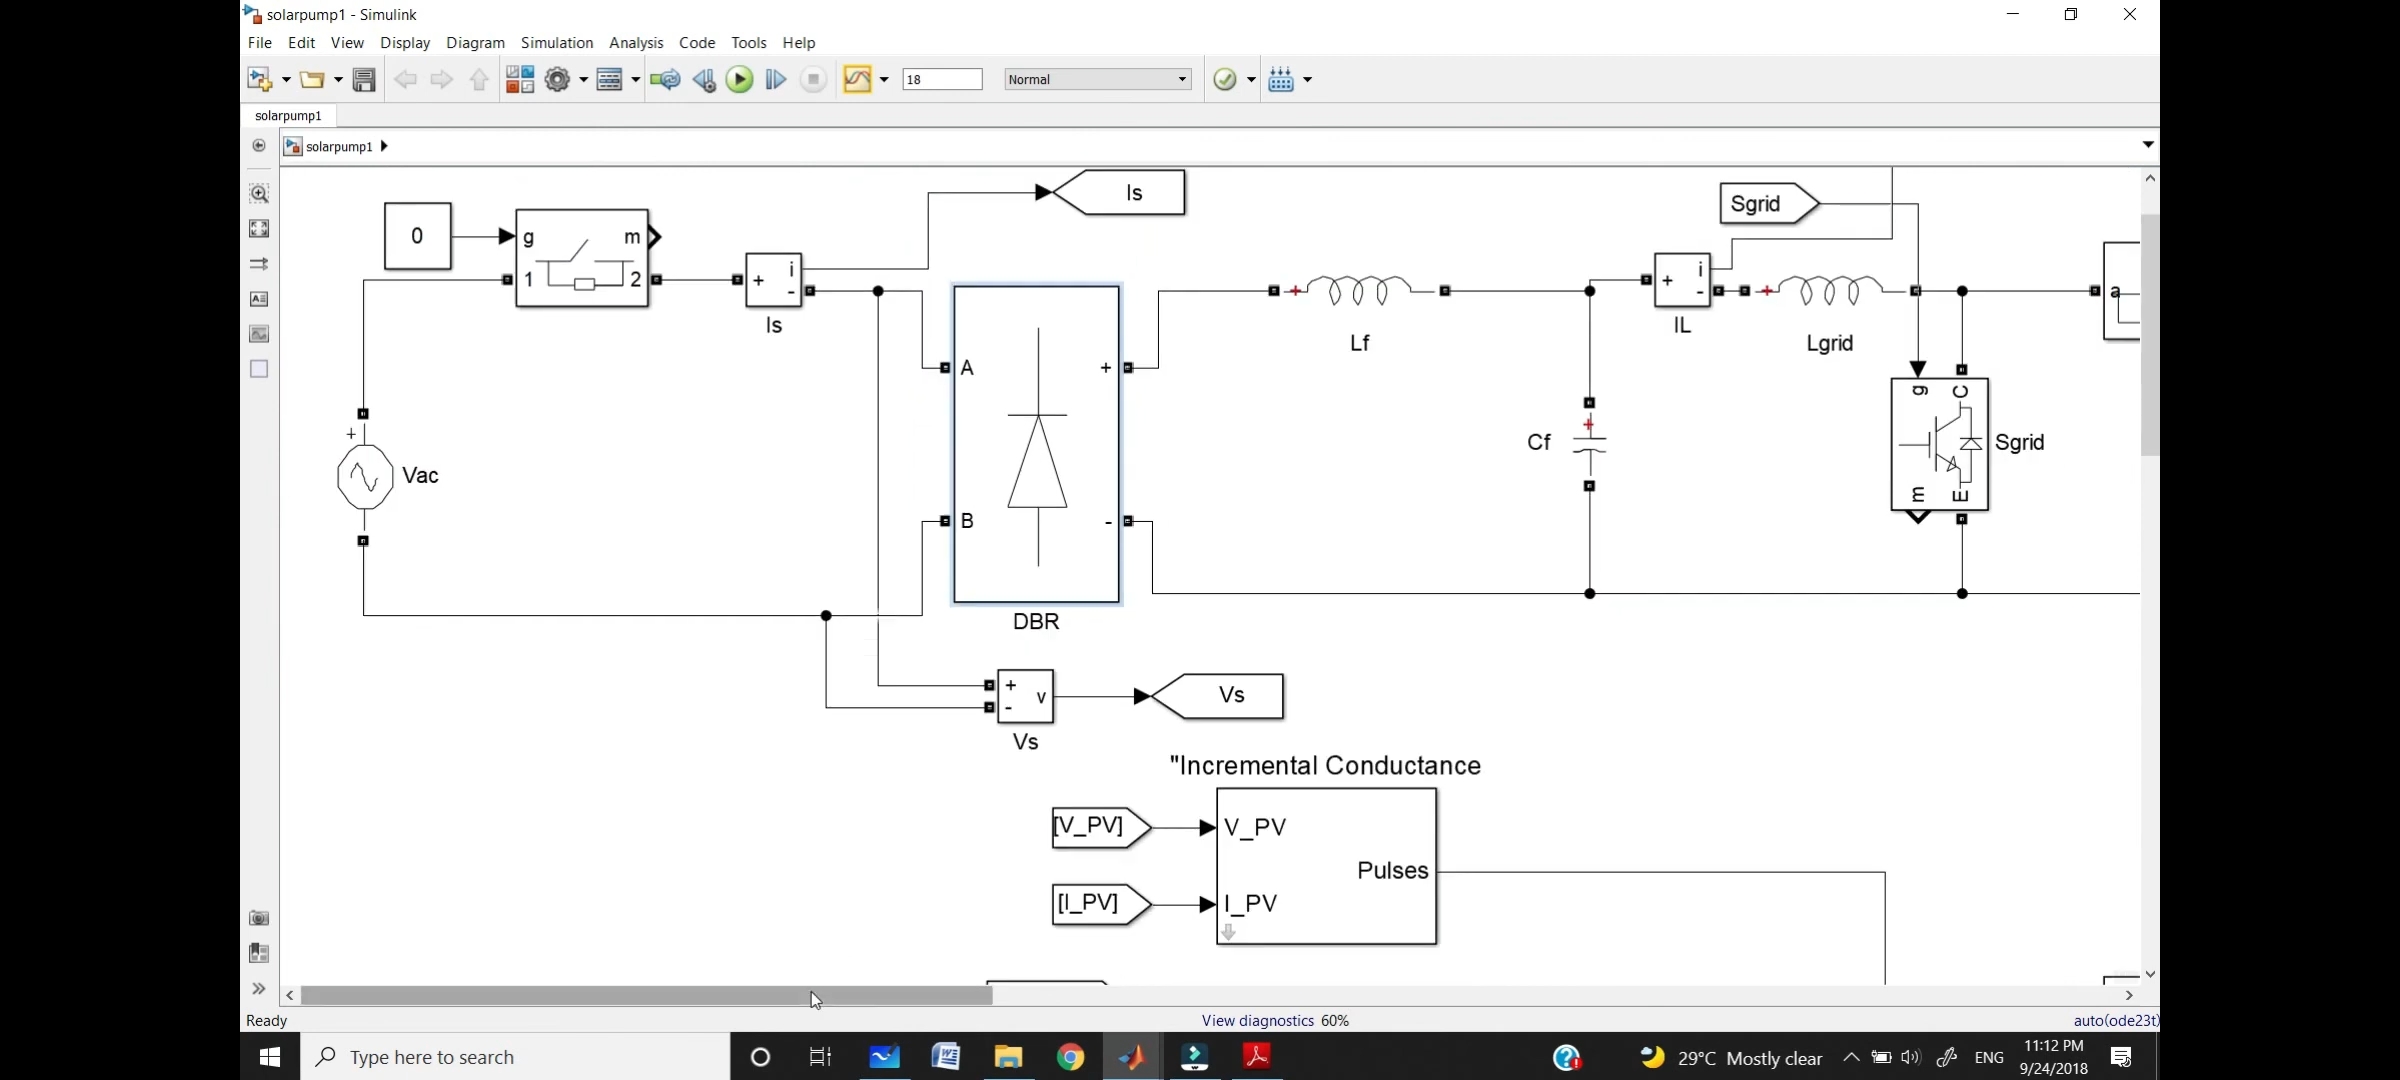Select simulation stop time input field
Viewport: 2400px width, 1080px height.
tap(940, 80)
